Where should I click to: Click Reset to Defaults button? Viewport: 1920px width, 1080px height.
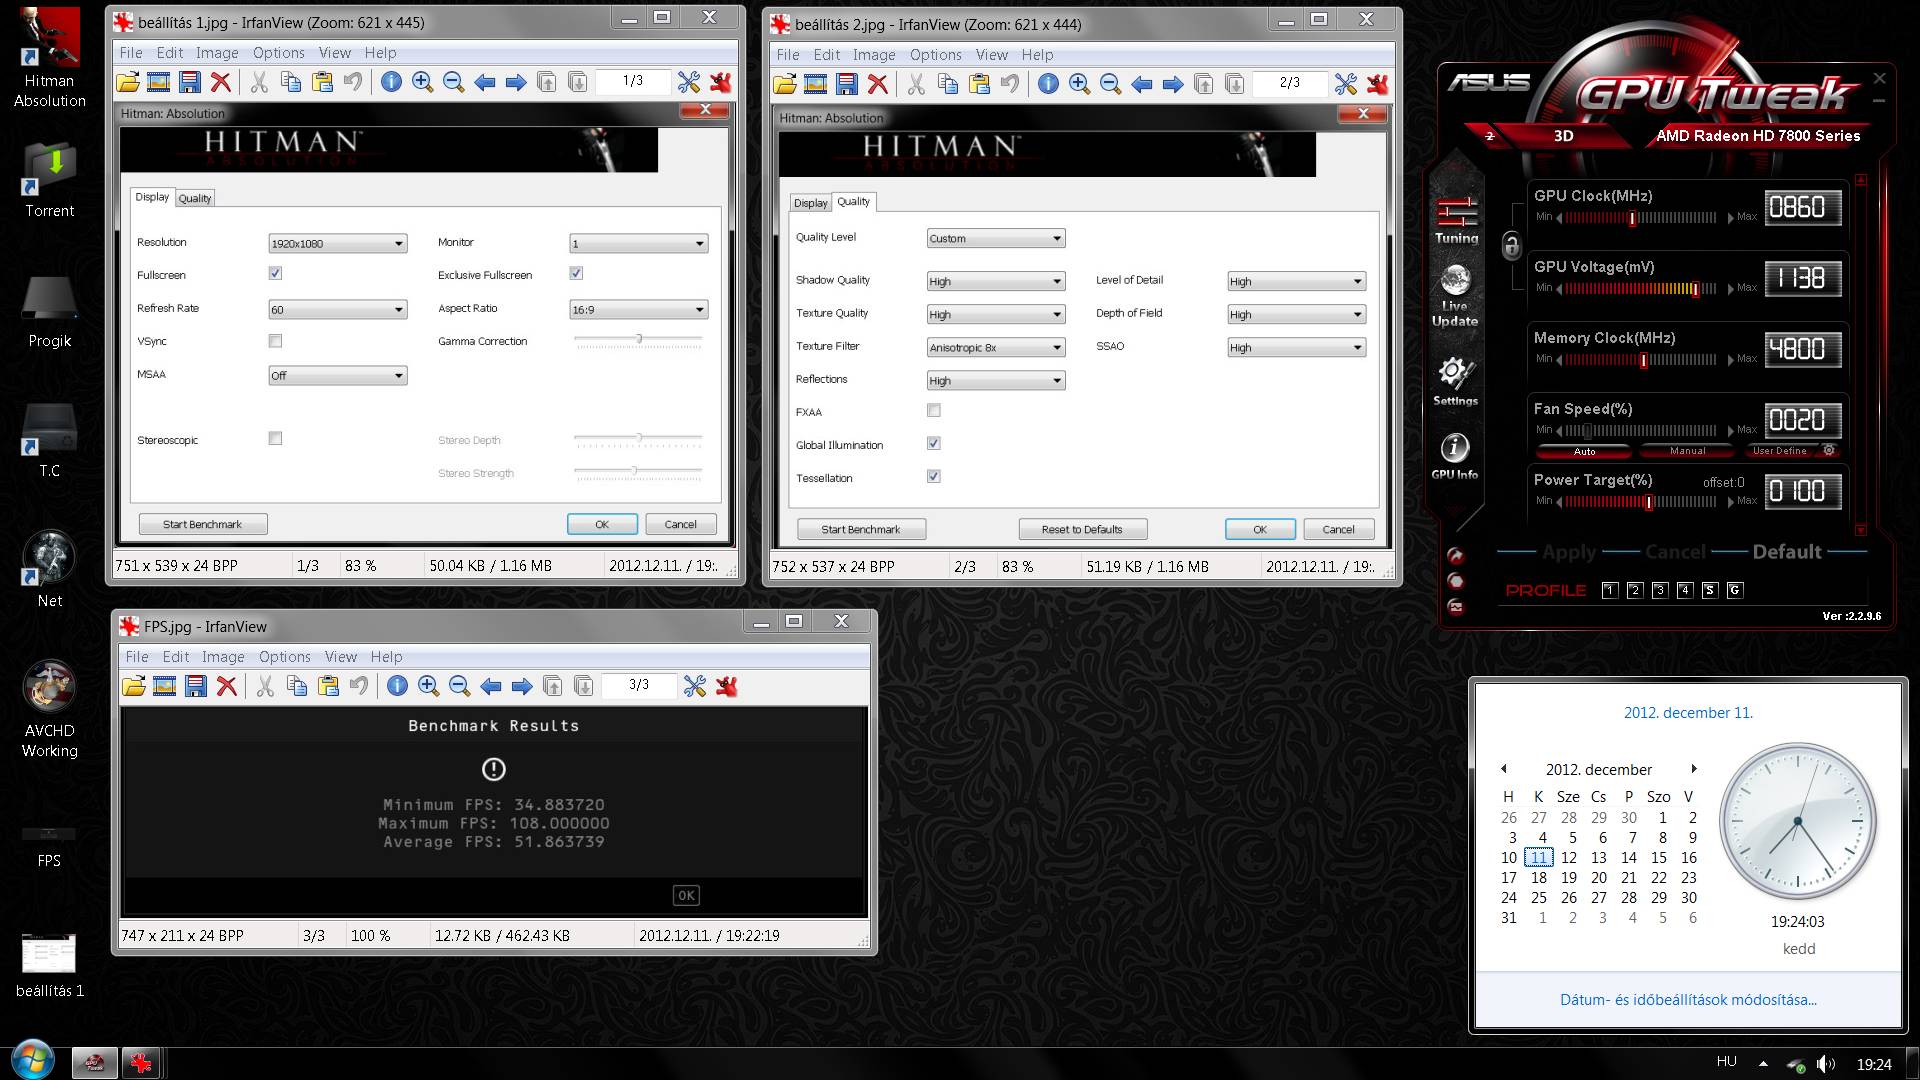[x=1082, y=529]
